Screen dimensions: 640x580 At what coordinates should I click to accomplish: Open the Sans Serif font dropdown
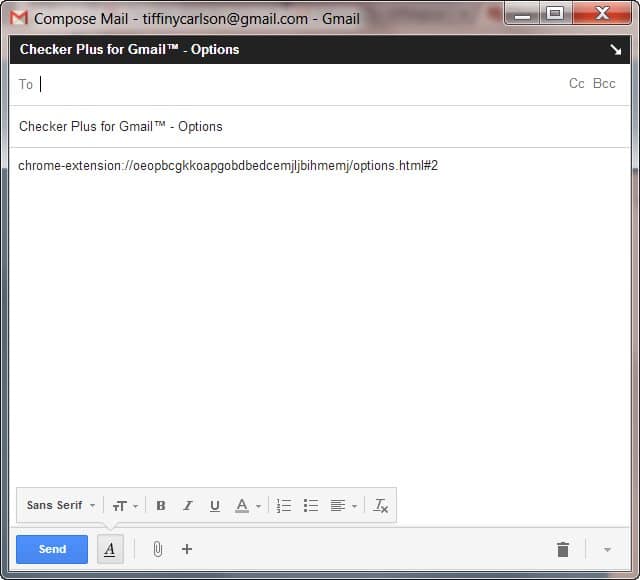pos(61,505)
